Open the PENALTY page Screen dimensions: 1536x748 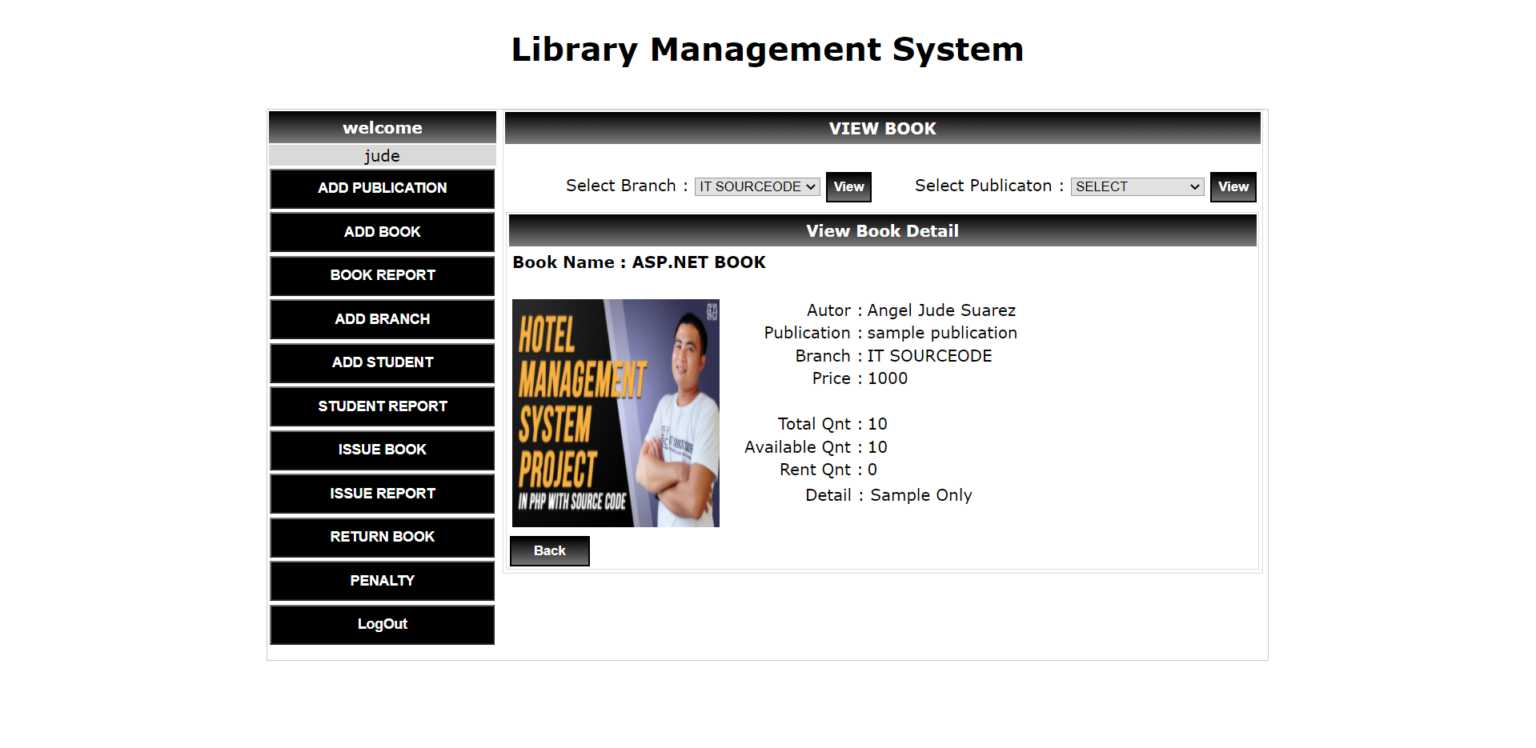pyautogui.click(x=381, y=580)
